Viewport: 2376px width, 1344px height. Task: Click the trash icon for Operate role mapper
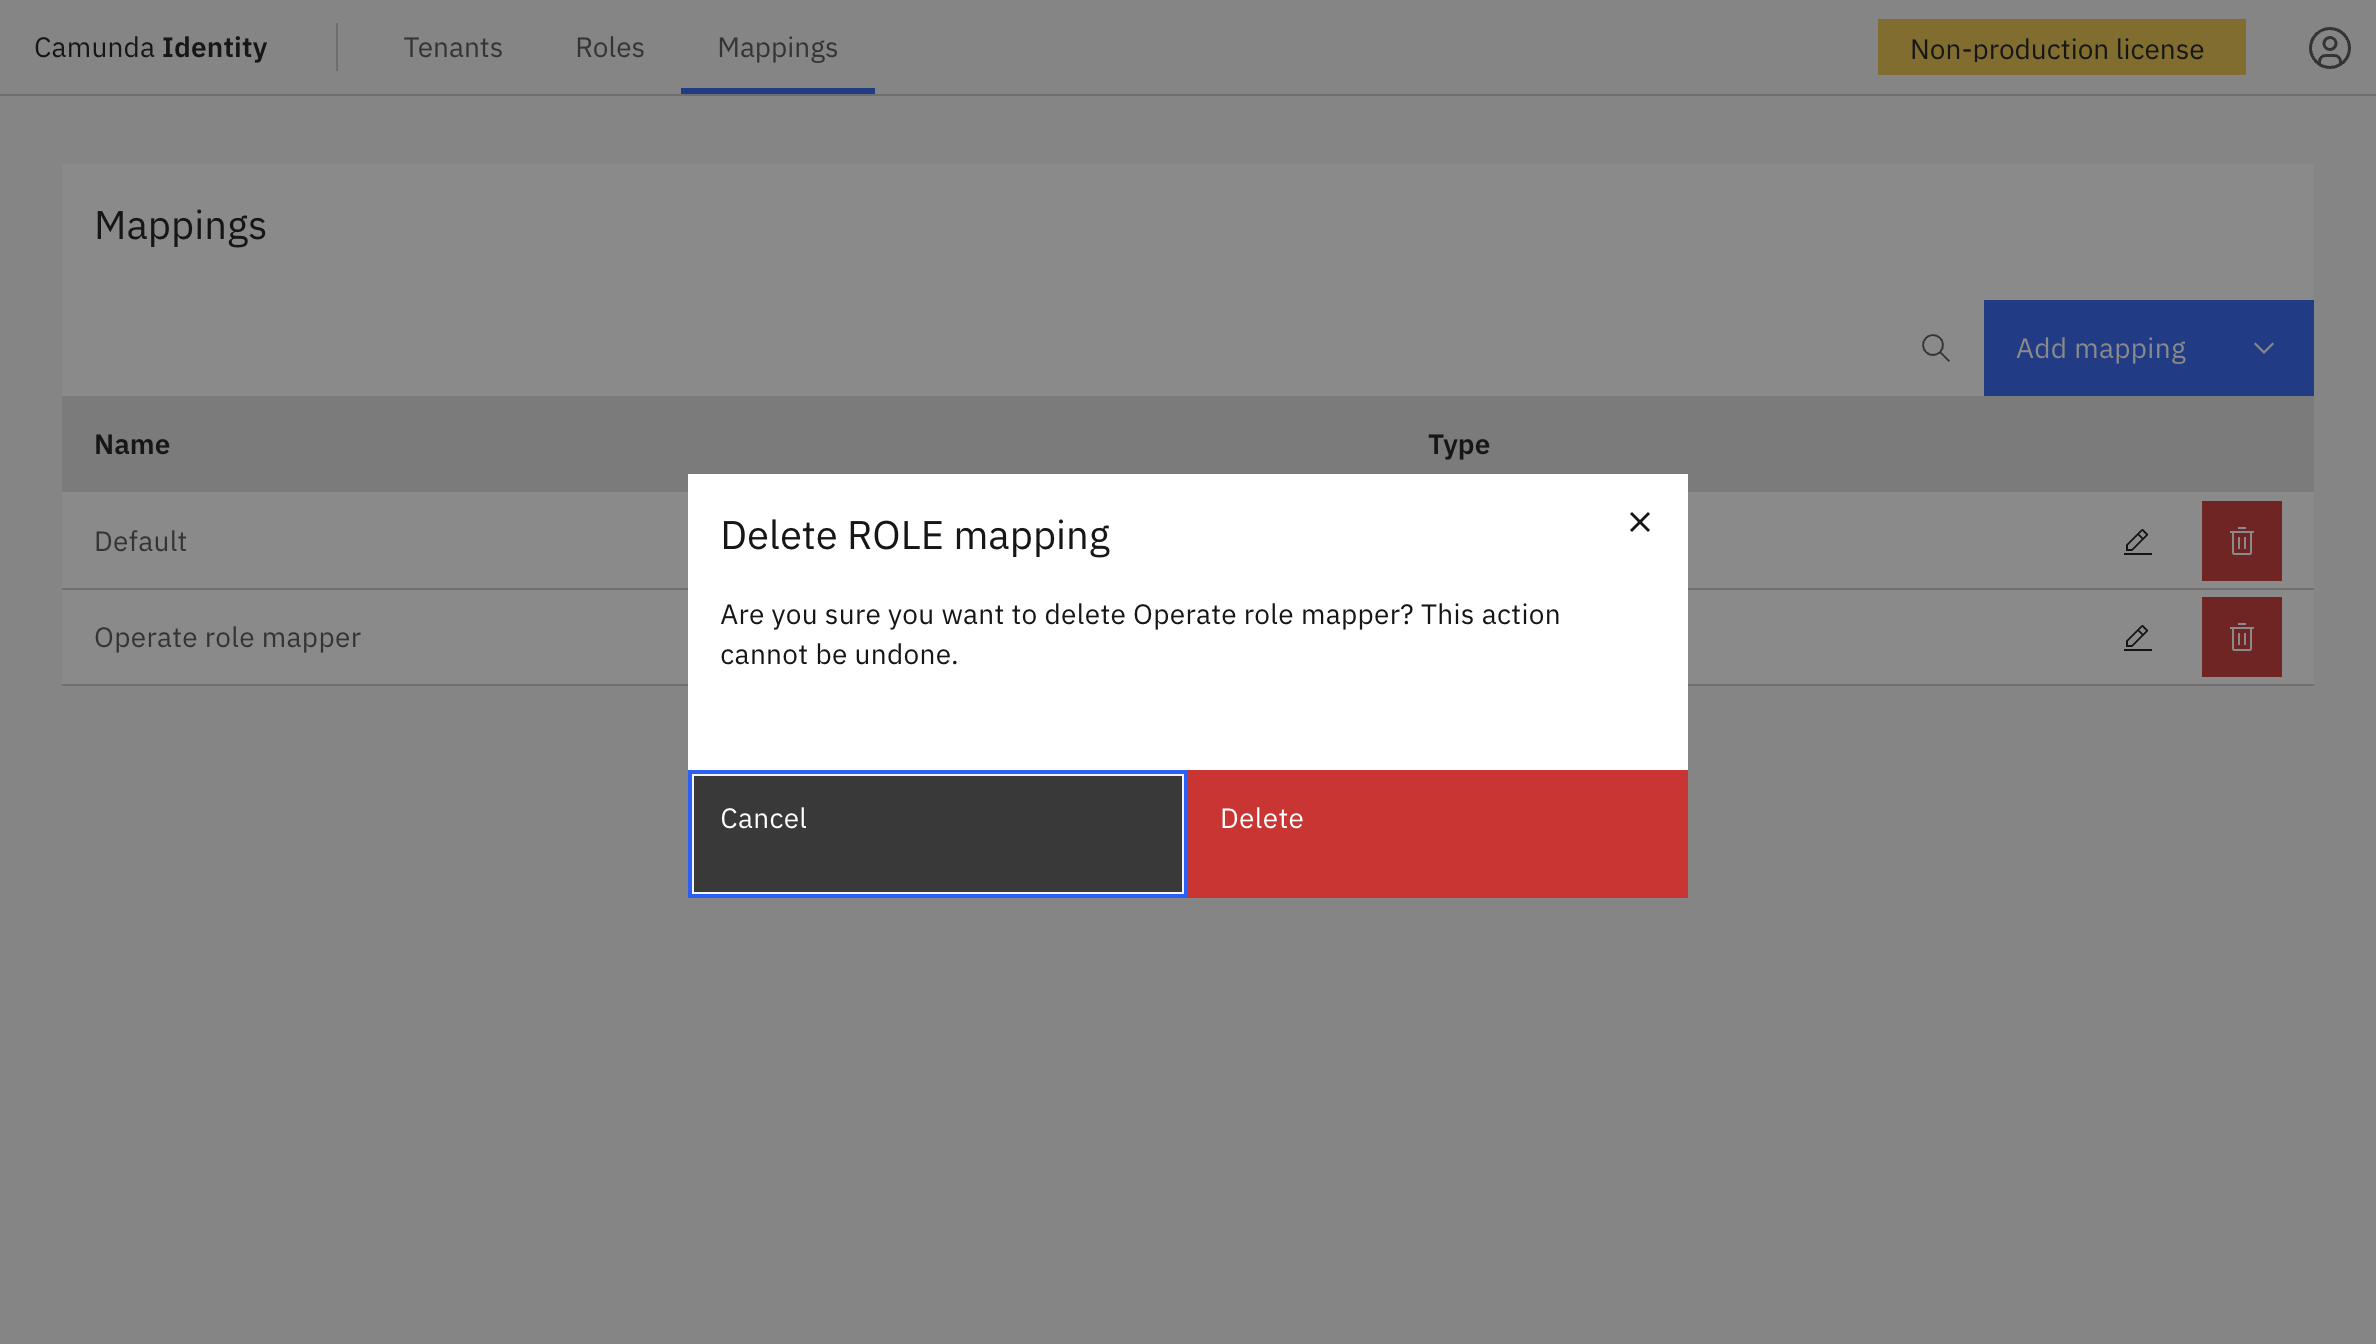point(2242,637)
